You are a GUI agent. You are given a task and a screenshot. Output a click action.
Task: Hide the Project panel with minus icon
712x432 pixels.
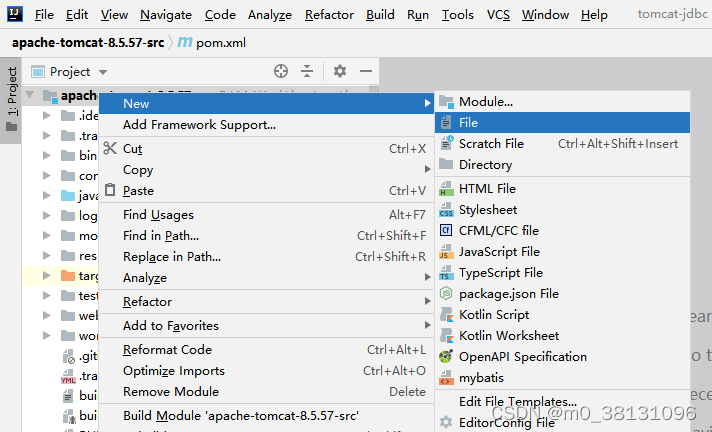point(366,71)
